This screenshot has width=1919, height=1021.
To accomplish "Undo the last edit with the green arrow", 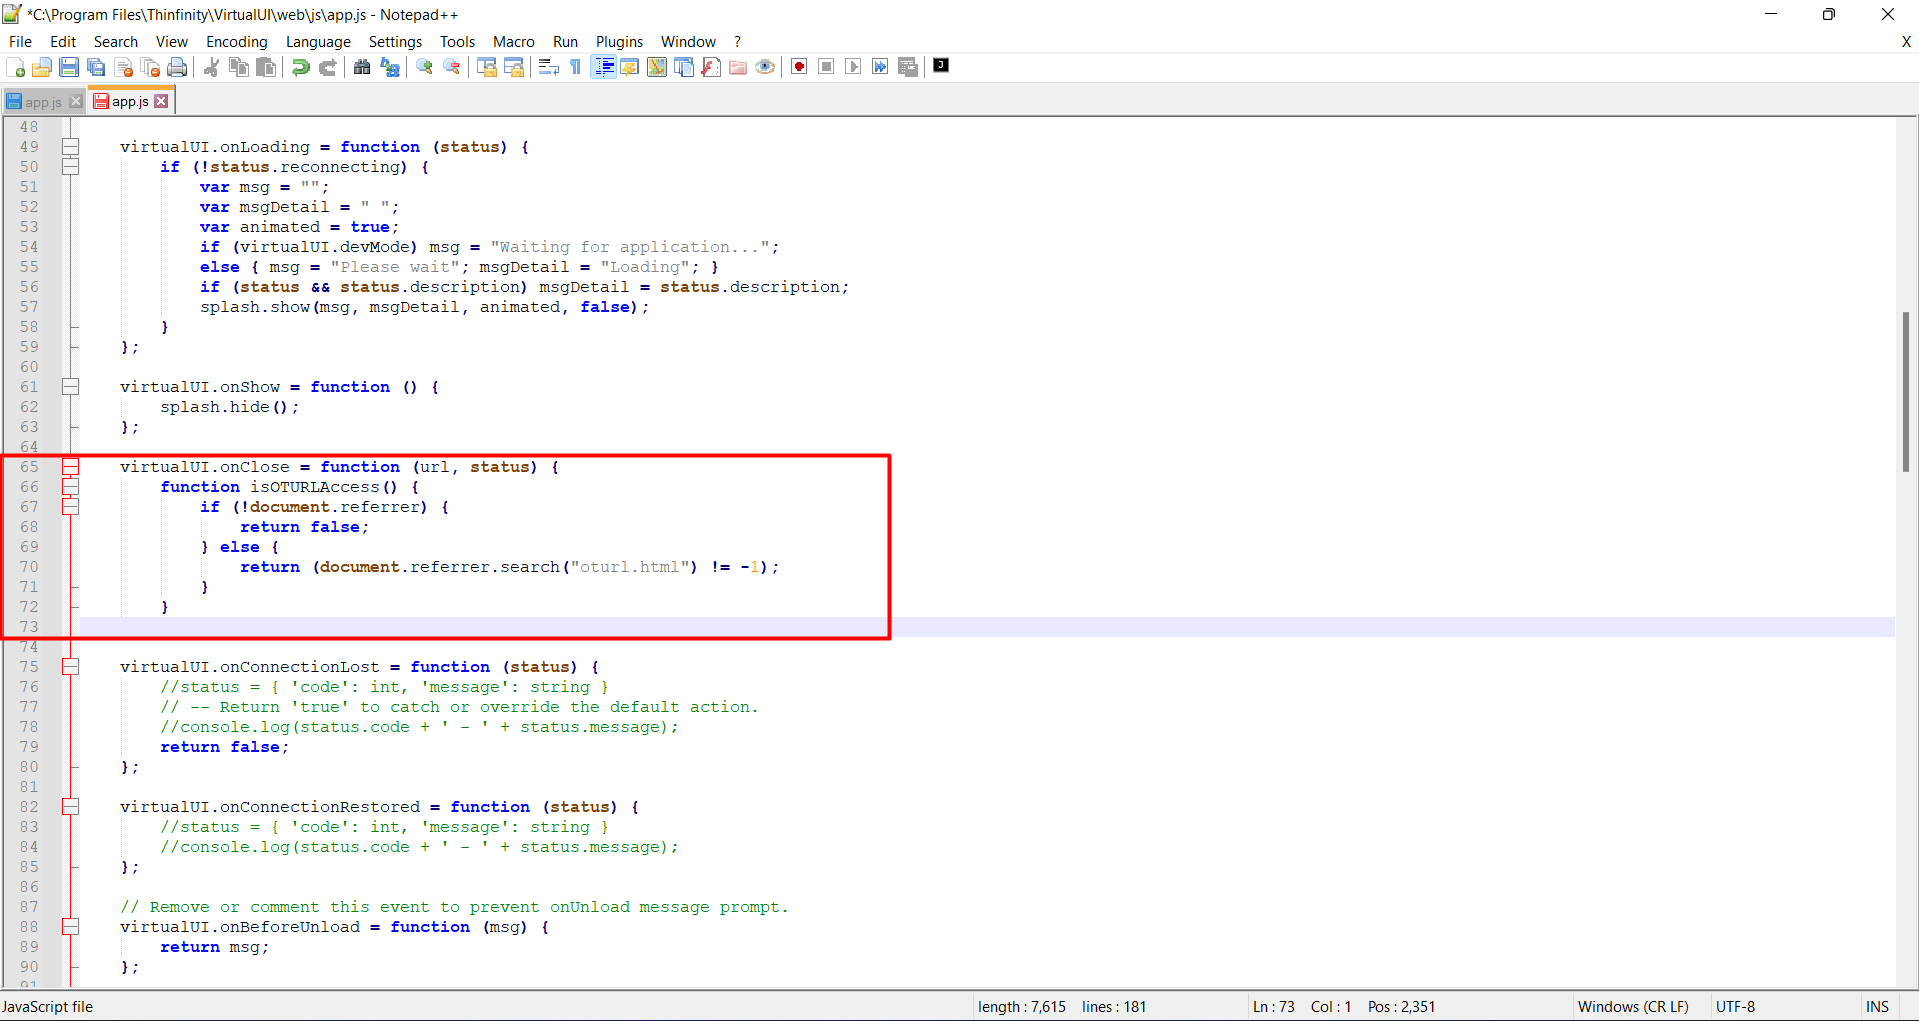I will 300,67.
